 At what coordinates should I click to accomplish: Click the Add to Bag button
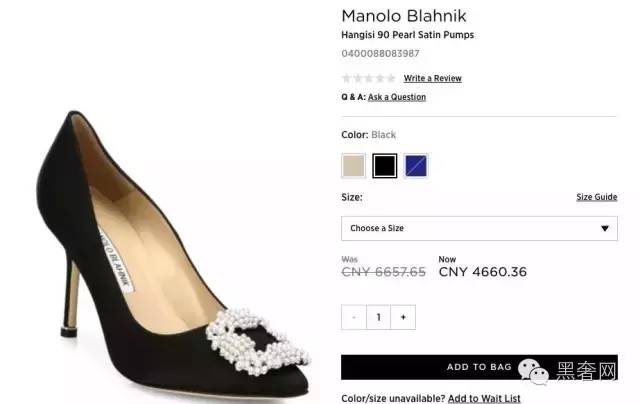click(x=478, y=367)
